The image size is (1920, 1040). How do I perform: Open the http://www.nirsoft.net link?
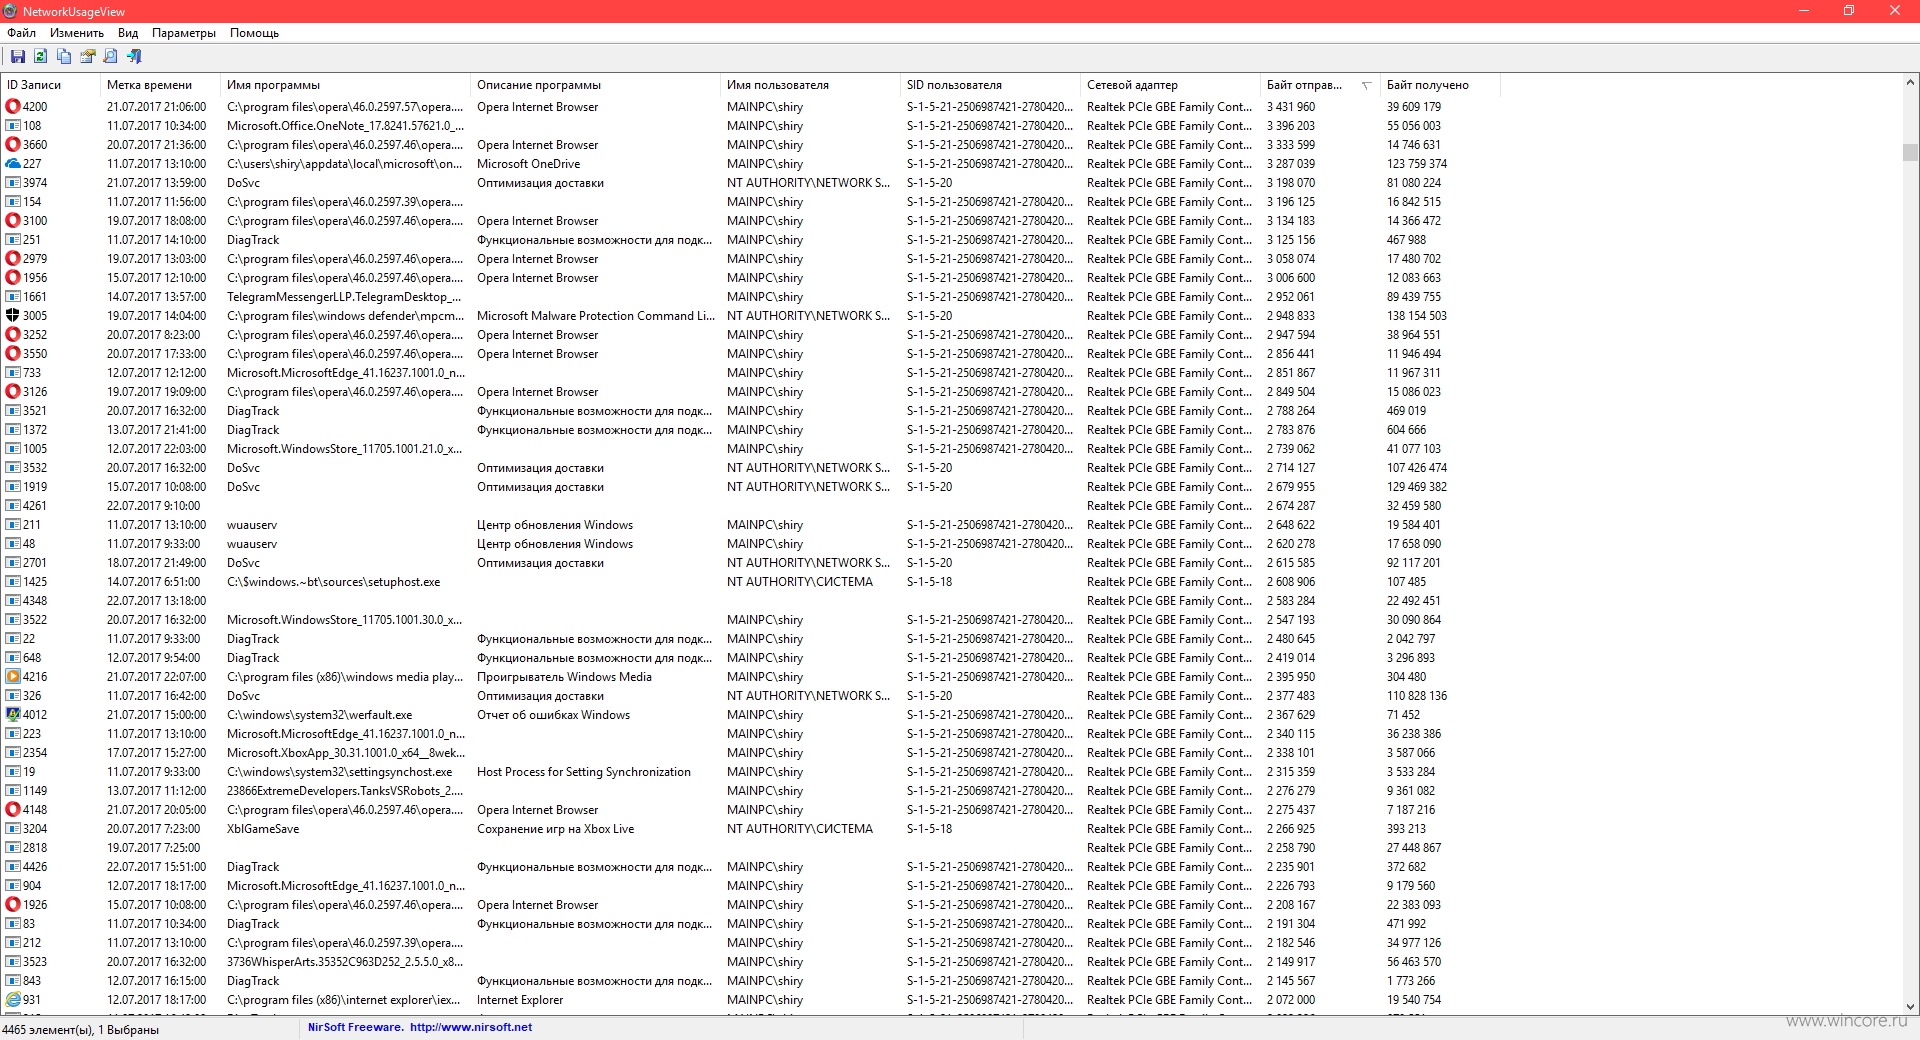pos(471,1027)
